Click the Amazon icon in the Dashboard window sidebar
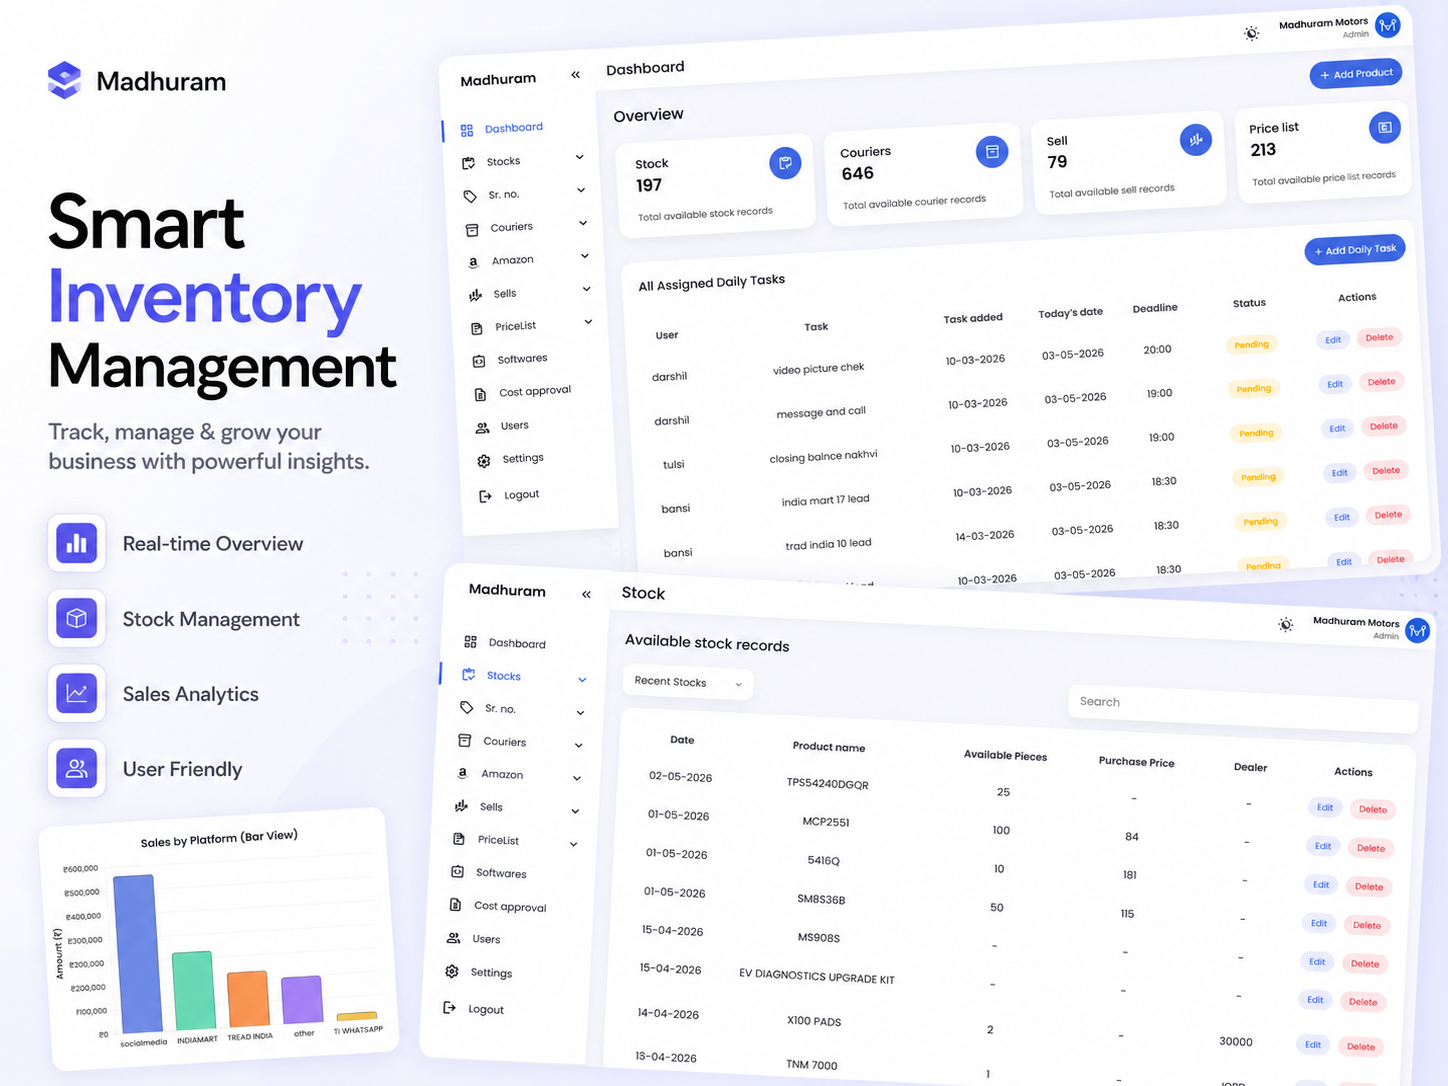Viewport: 1448px width, 1086px height. pos(473,262)
